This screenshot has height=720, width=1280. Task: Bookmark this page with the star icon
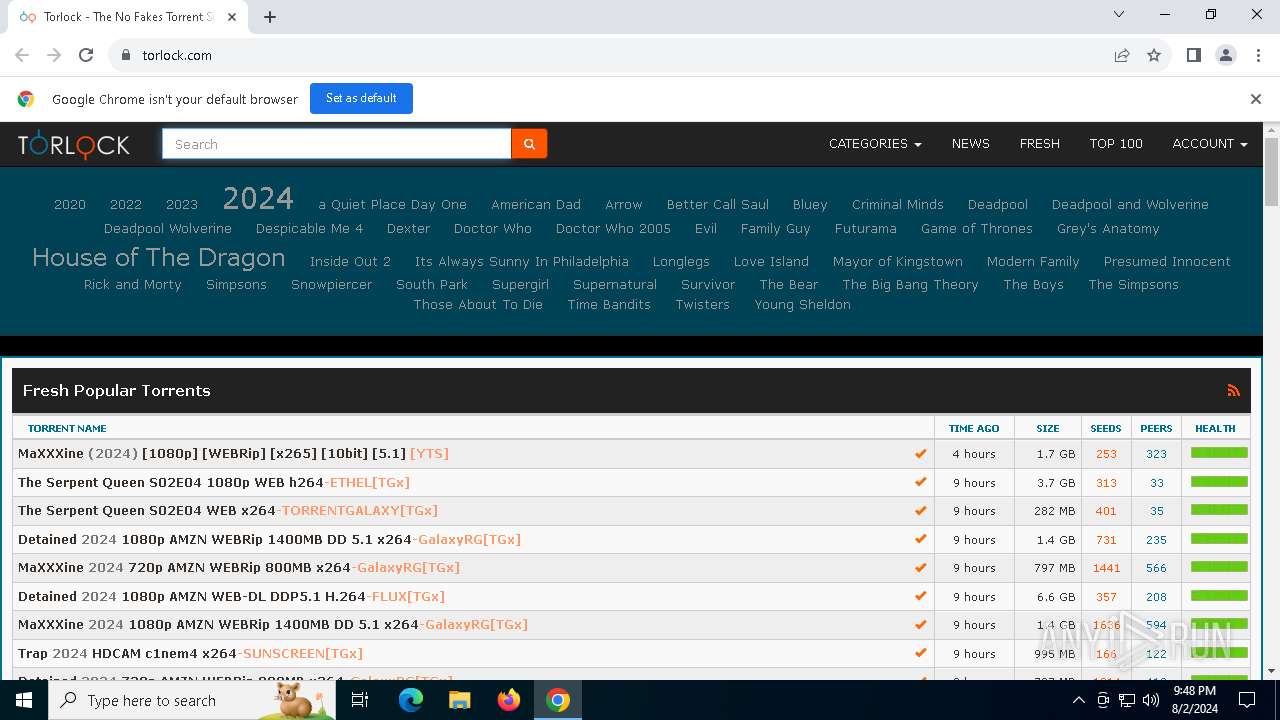(x=1154, y=55)
